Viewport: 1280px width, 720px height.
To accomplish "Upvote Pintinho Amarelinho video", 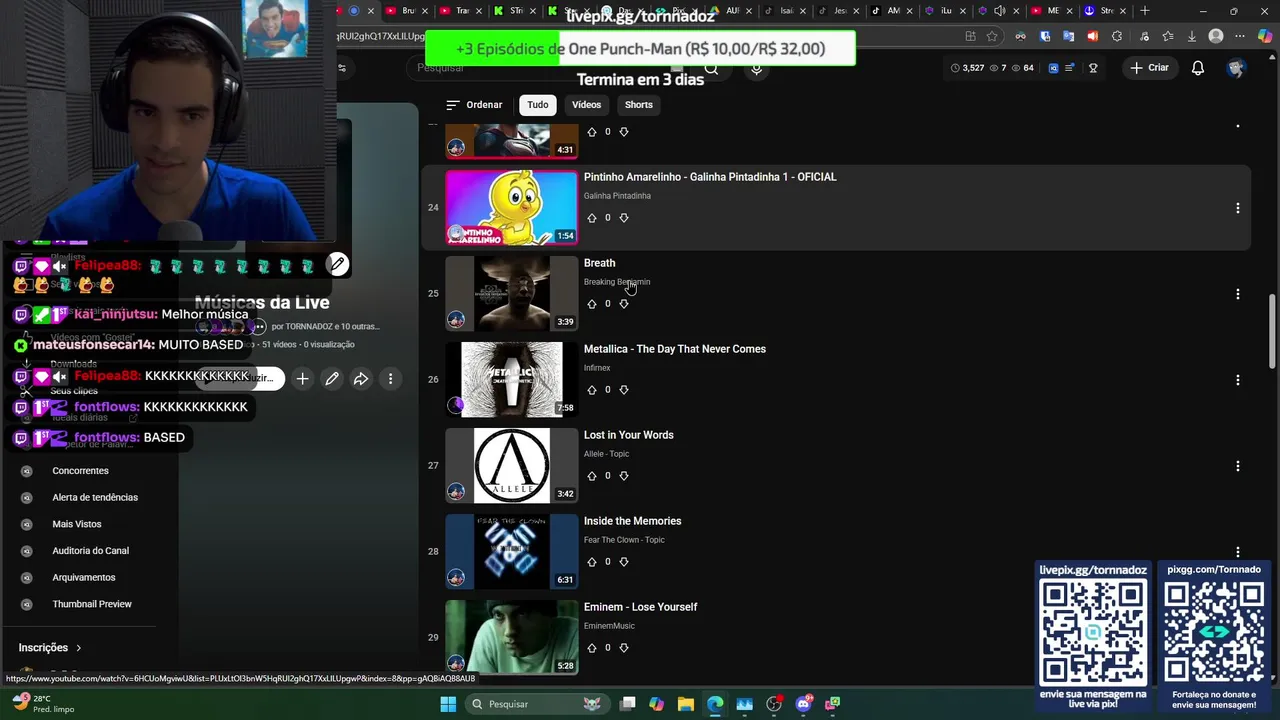I will pos(592,218).
